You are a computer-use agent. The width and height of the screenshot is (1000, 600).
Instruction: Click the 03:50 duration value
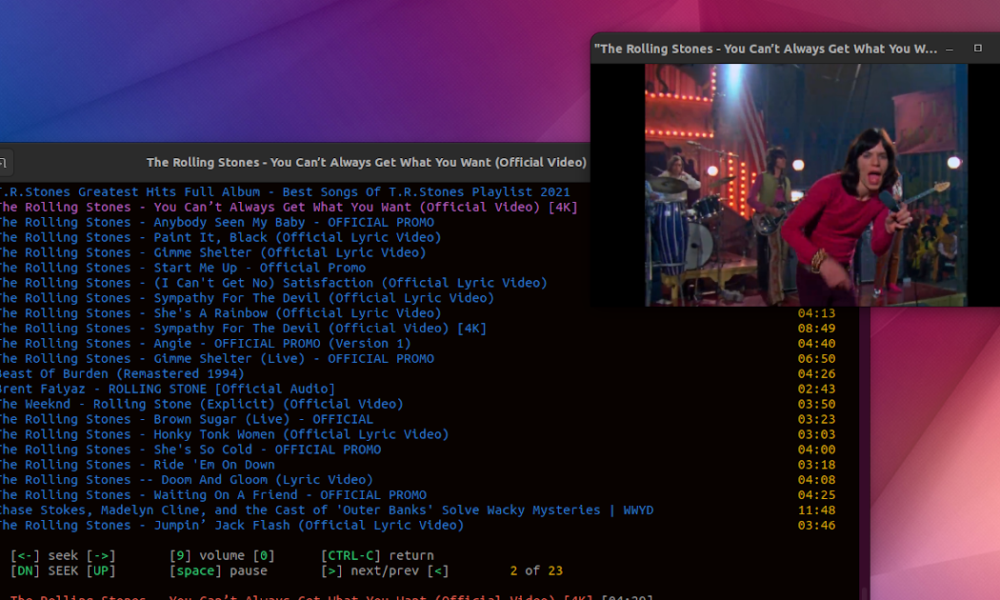816,404
